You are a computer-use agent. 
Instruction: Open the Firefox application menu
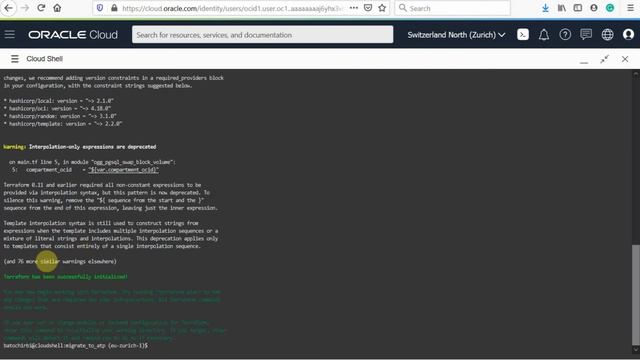point(630,8)
